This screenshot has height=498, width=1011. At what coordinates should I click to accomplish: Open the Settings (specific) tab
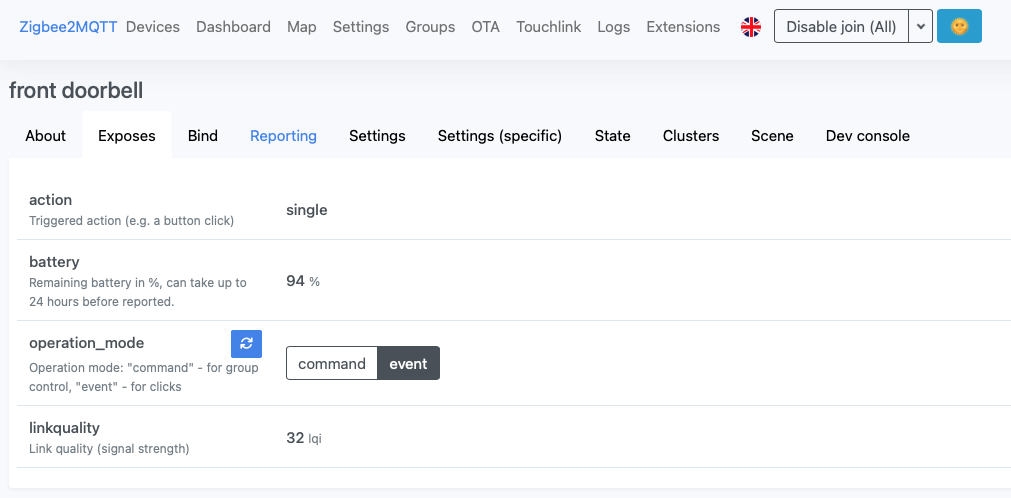click(500, 136)
